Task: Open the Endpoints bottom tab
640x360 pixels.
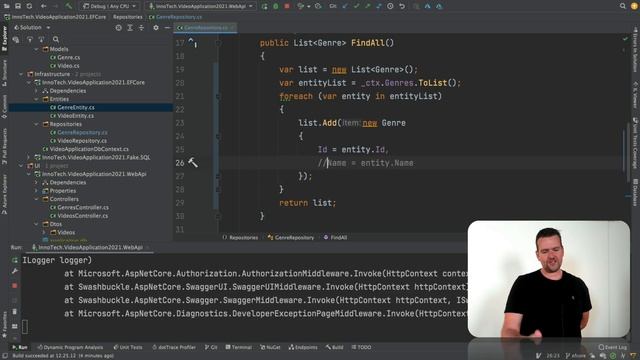Action: pyautogui.click(x=303, y=347)
